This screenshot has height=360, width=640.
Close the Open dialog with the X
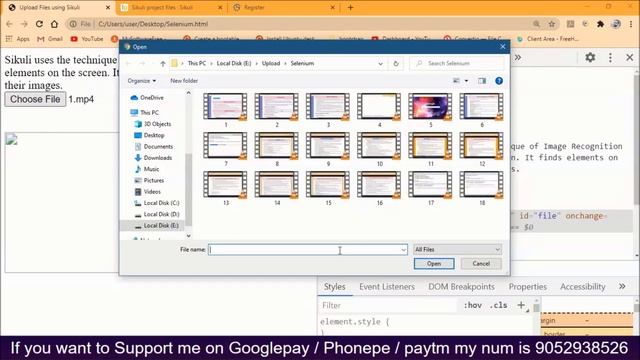coord(502,47)
